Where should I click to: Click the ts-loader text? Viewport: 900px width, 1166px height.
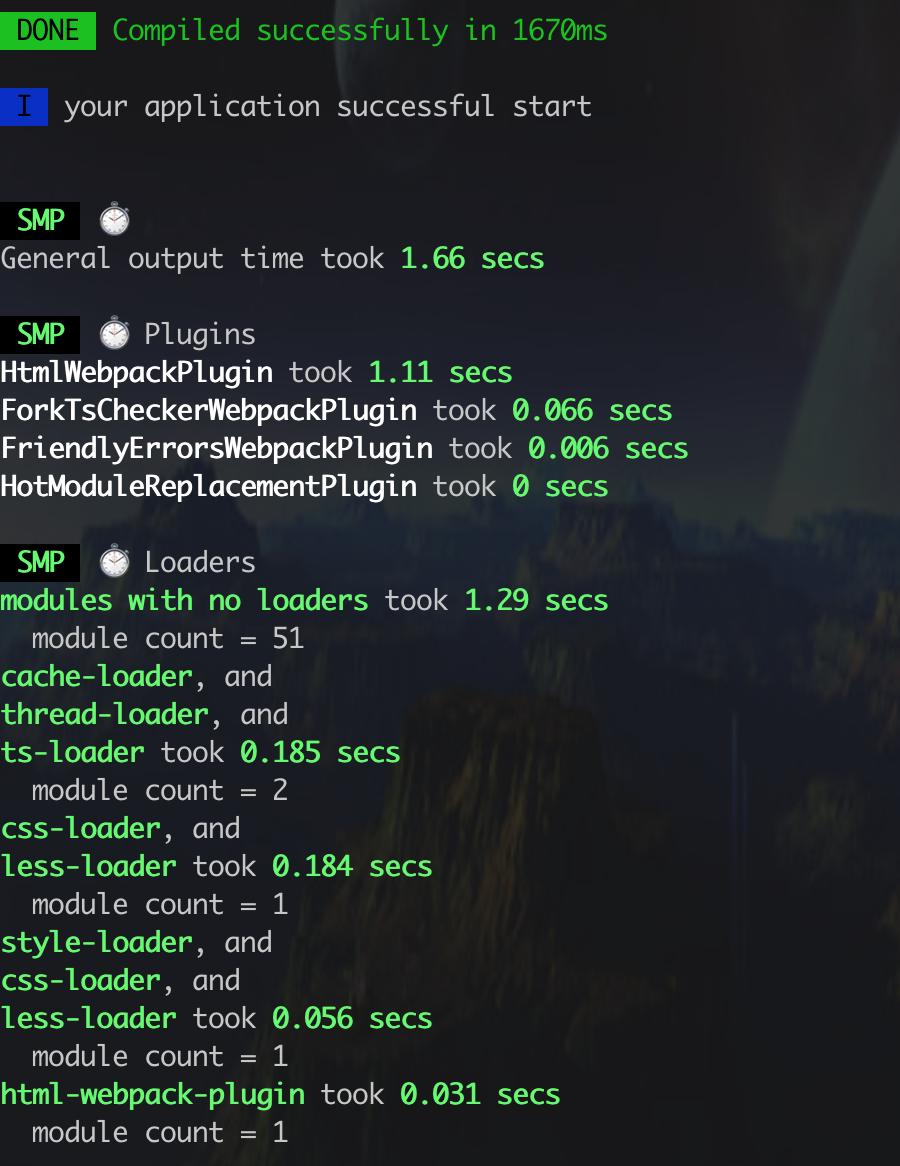click(x=72, y=753)
